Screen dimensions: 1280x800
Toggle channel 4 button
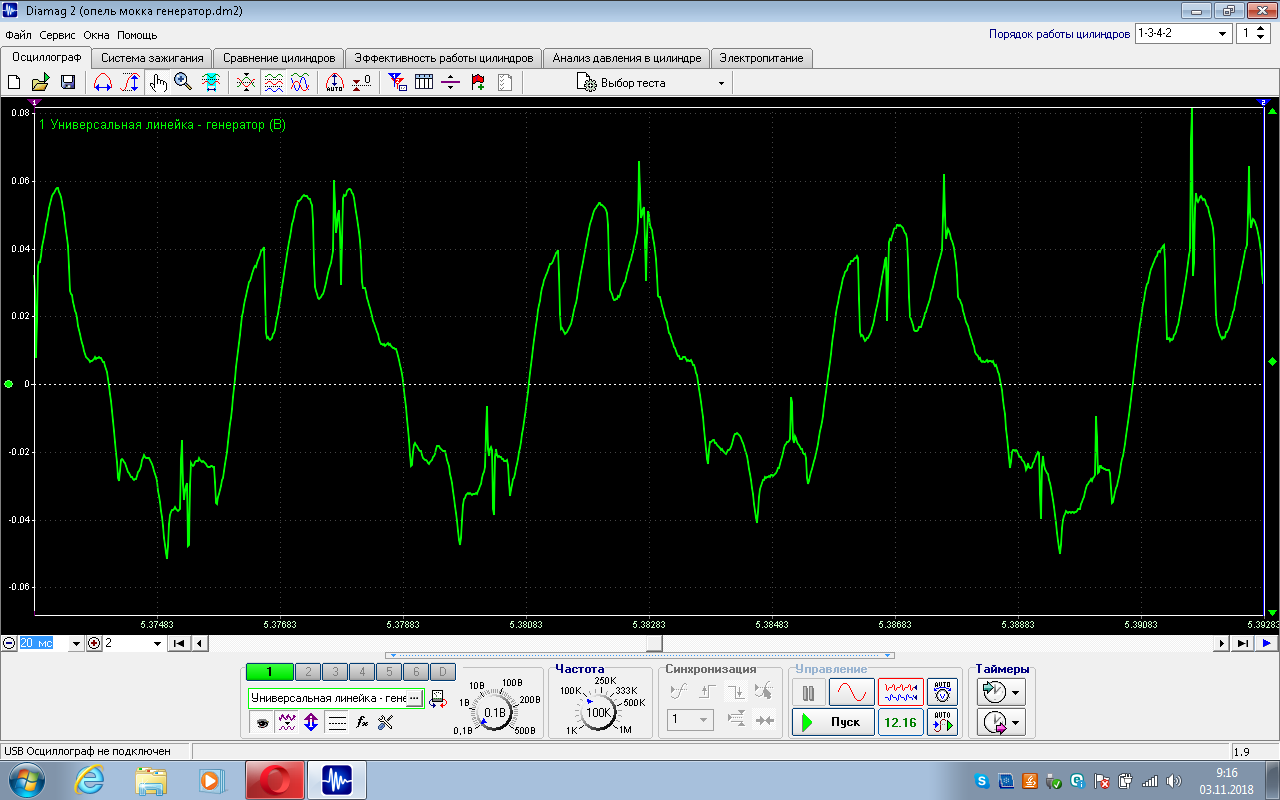click(x=362, y=672)
